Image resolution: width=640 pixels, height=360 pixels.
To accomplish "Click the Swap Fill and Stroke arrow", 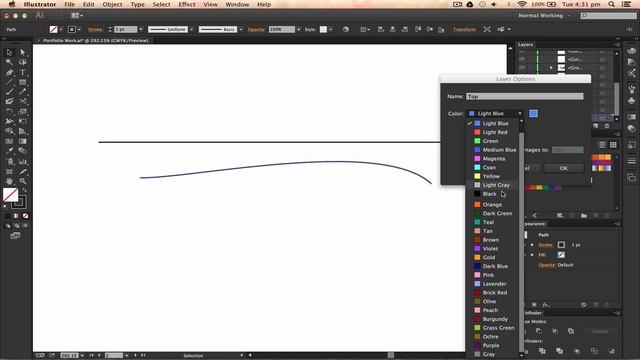I will (x=24, y=191).
